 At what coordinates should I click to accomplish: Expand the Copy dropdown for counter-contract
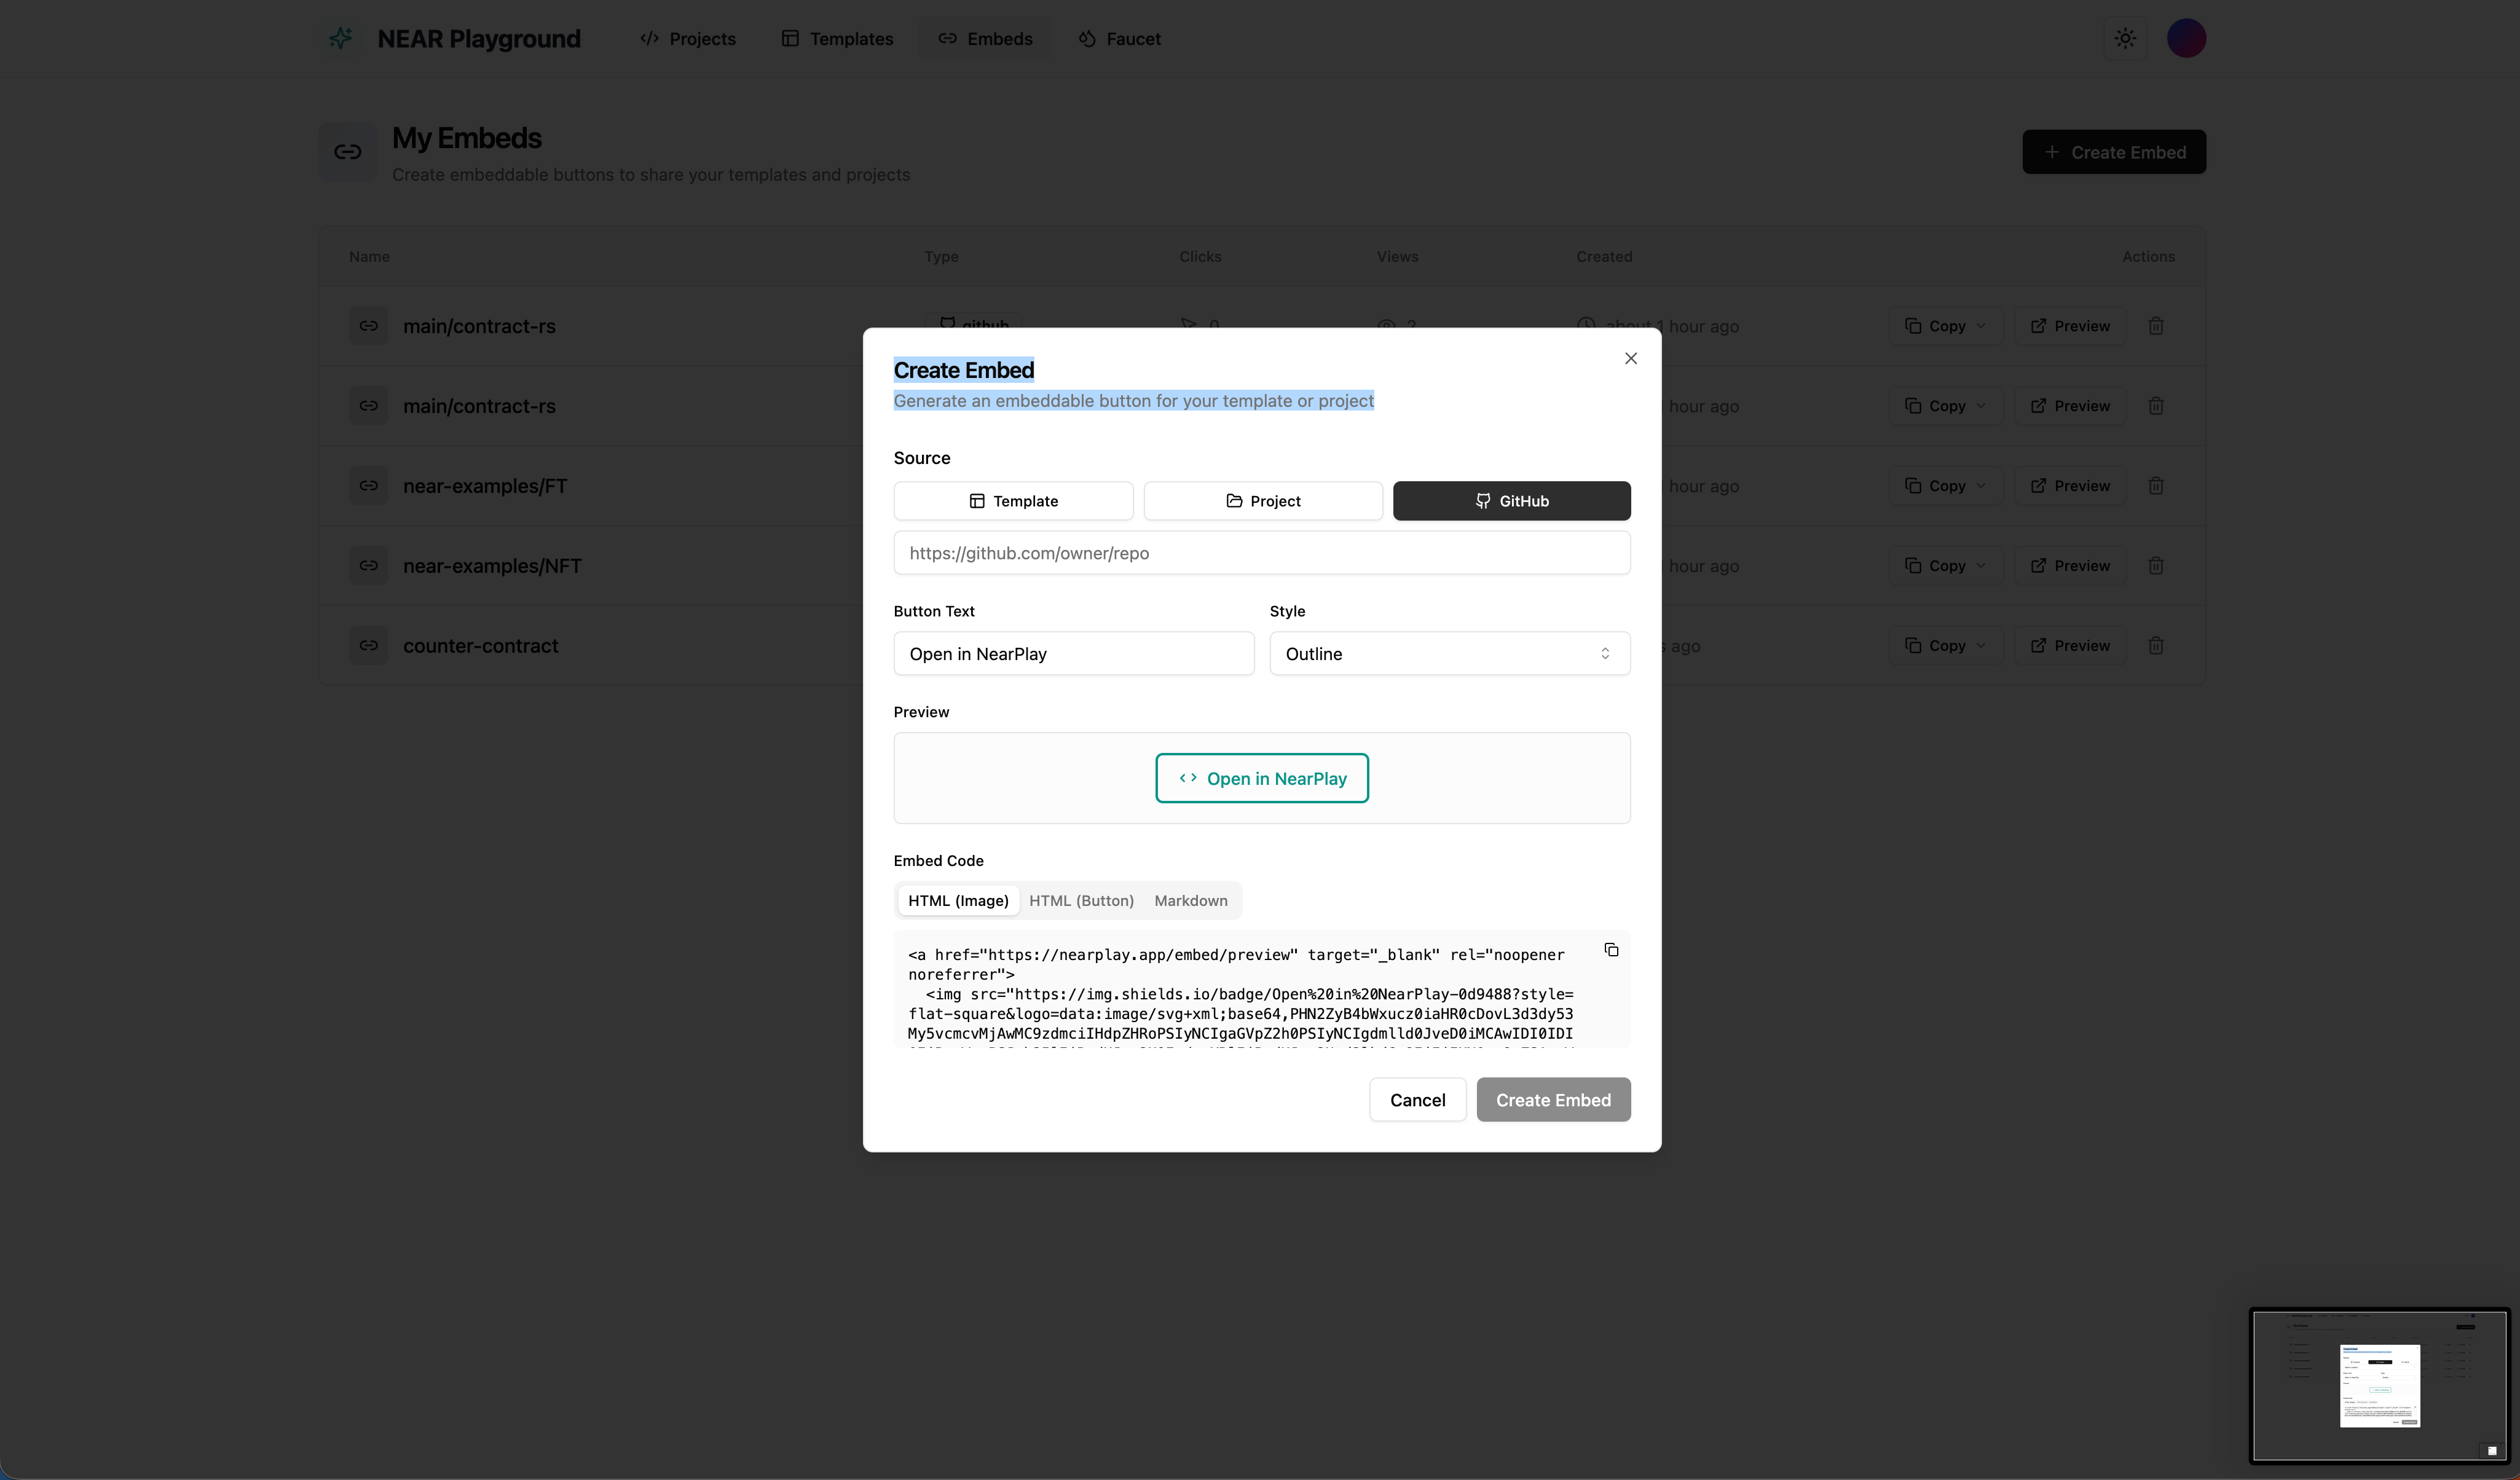click(1945, 646)
